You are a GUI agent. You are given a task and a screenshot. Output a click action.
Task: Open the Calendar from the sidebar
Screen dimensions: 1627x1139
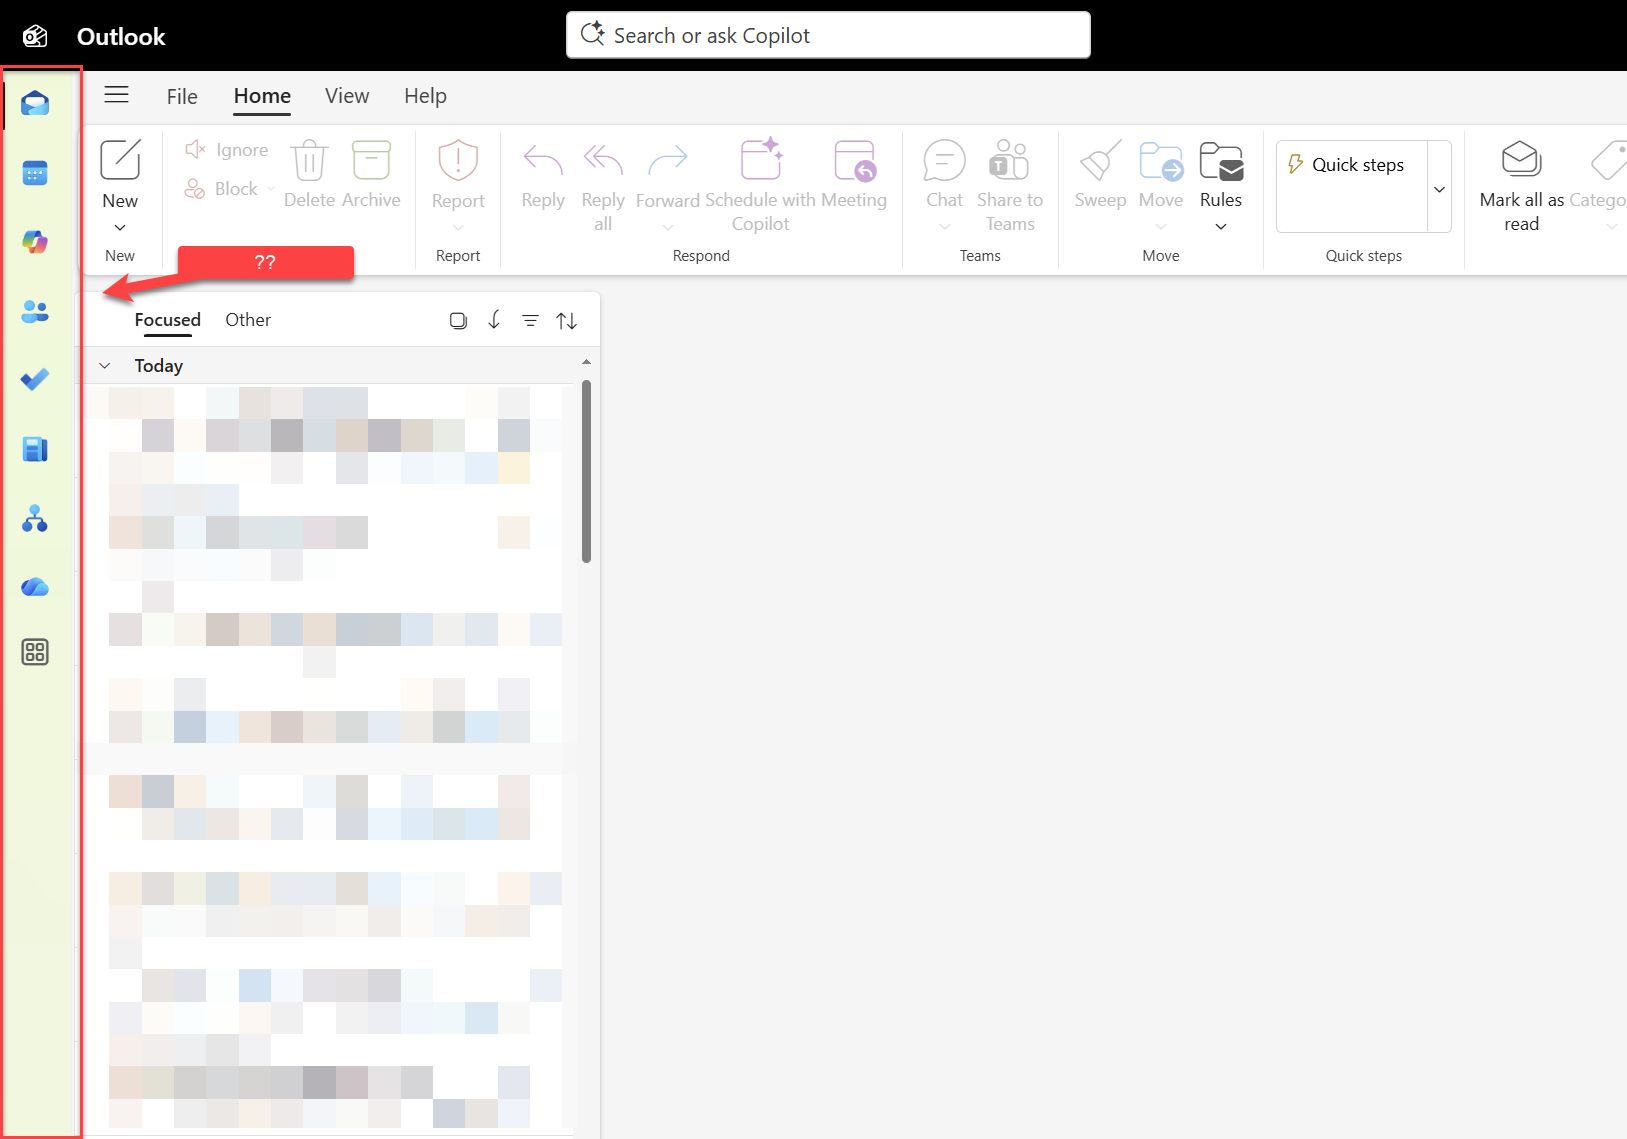(x=35, y=173)
